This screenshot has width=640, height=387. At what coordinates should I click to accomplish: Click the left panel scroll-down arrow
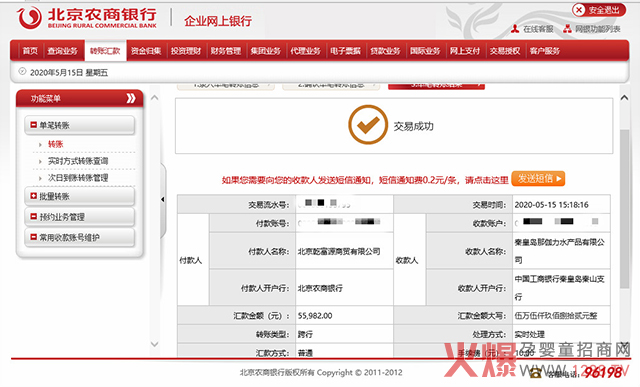155,344
